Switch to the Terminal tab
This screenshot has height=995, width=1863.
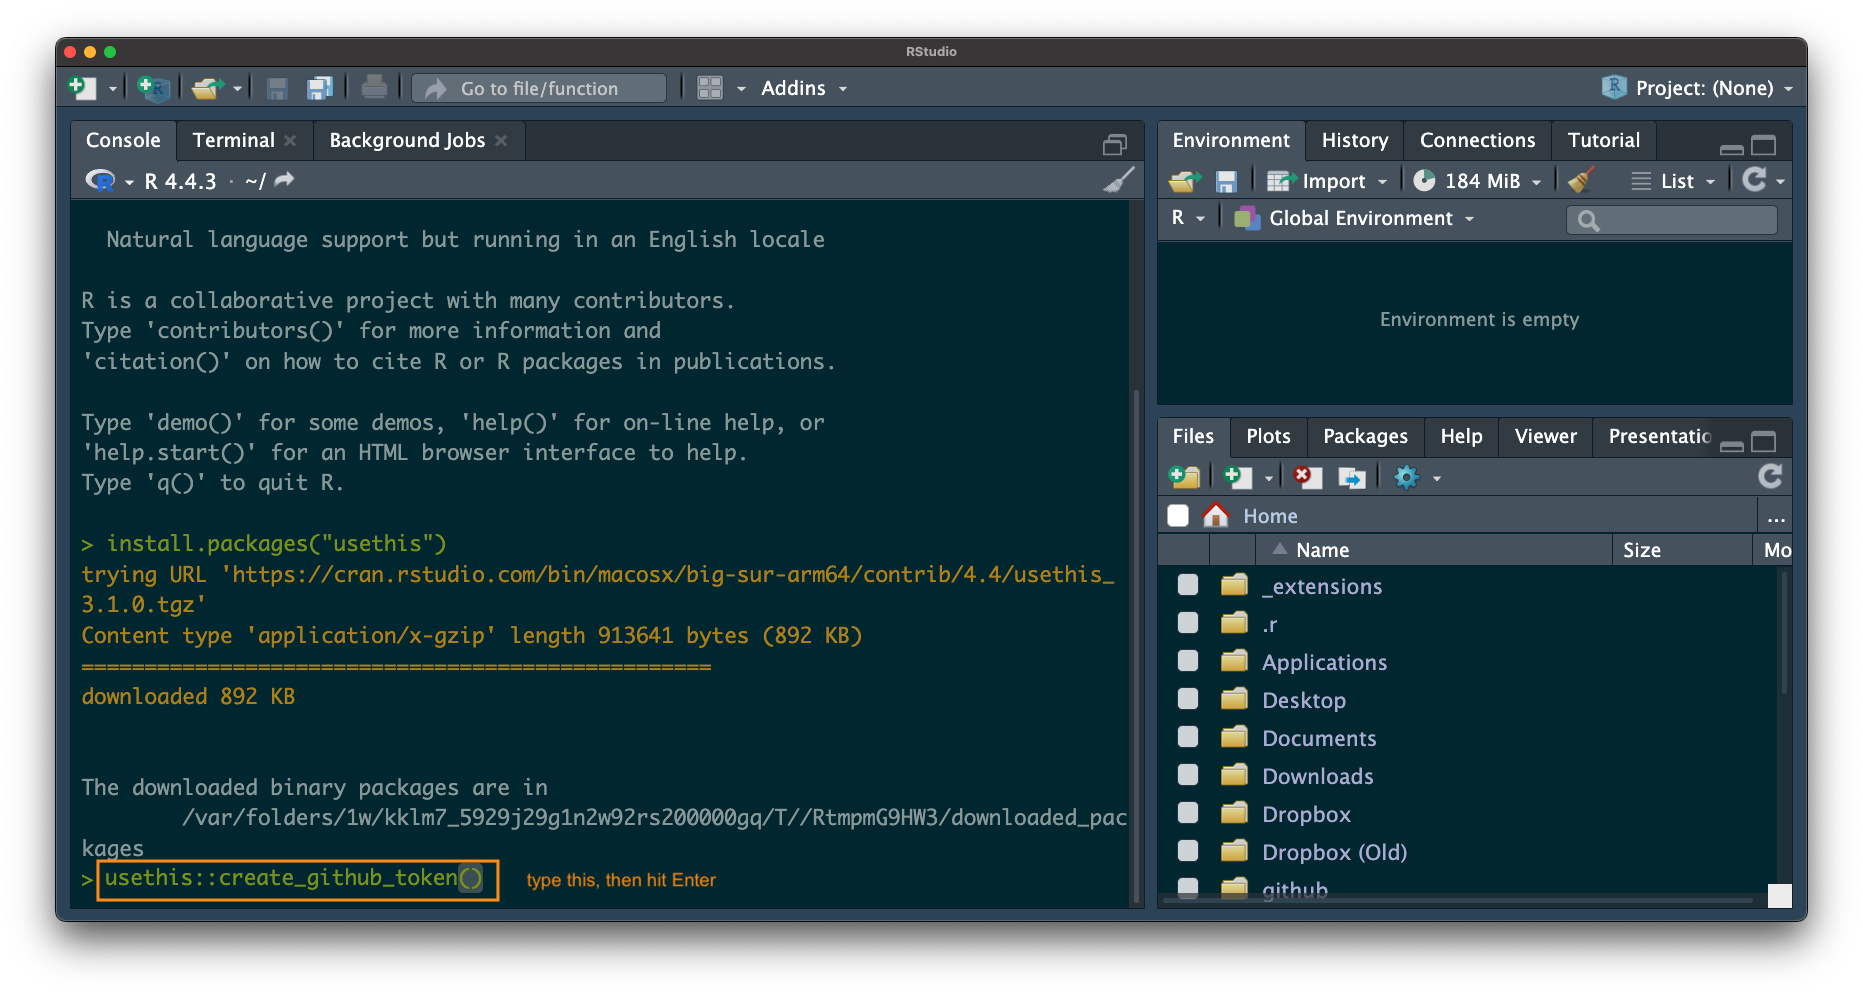tap(233, 140)
